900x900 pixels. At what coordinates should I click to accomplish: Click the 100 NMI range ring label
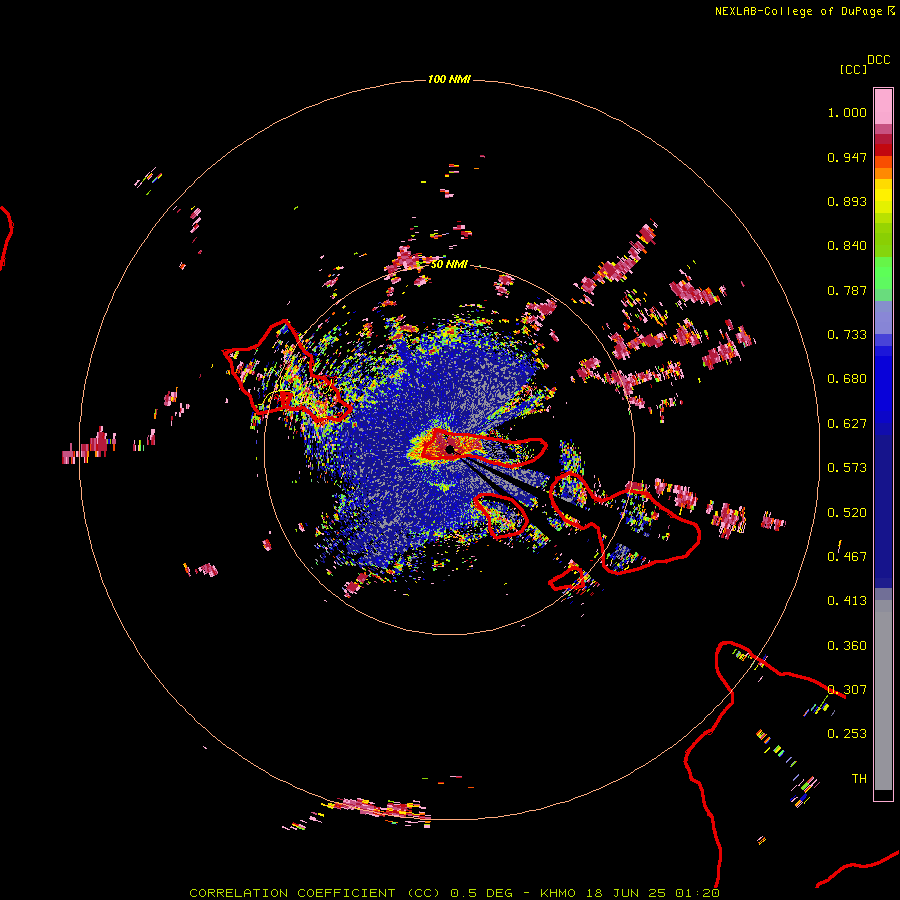click(x=449, y=79)
